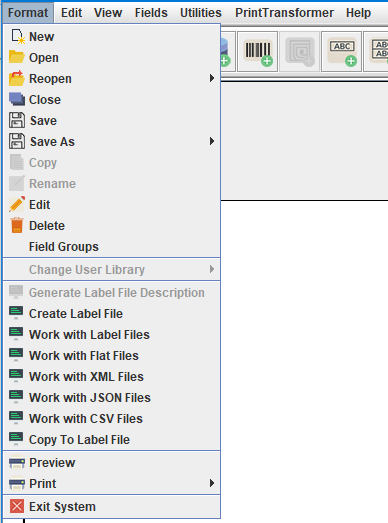Expand the Print submenu arrow

[212, 483]
